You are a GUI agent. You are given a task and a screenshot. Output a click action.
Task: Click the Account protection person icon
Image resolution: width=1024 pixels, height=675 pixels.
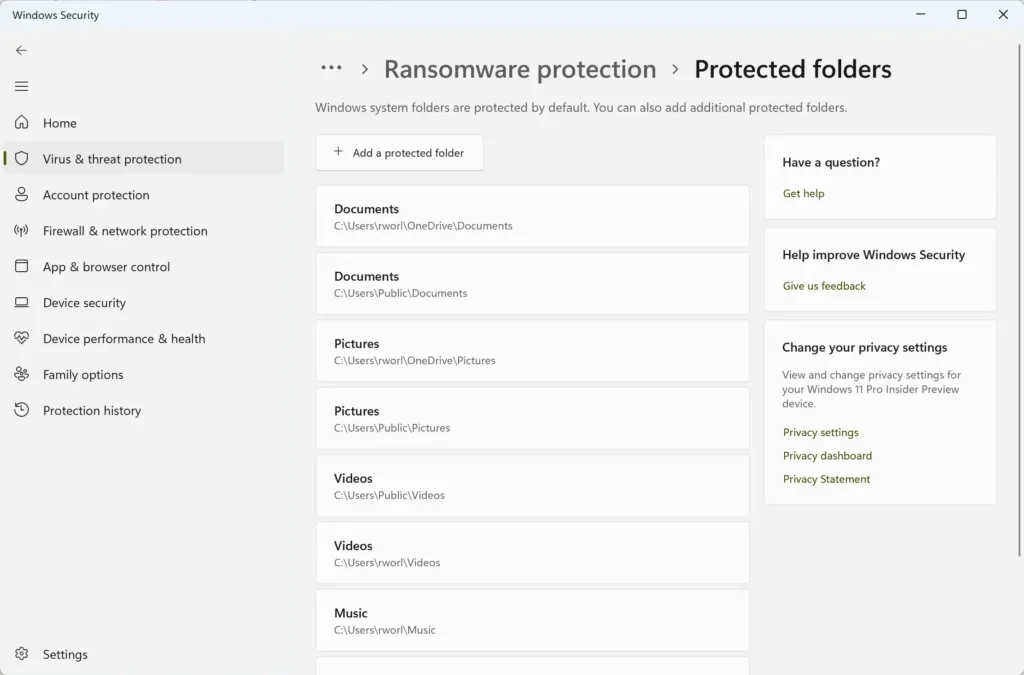pos(22,195)
